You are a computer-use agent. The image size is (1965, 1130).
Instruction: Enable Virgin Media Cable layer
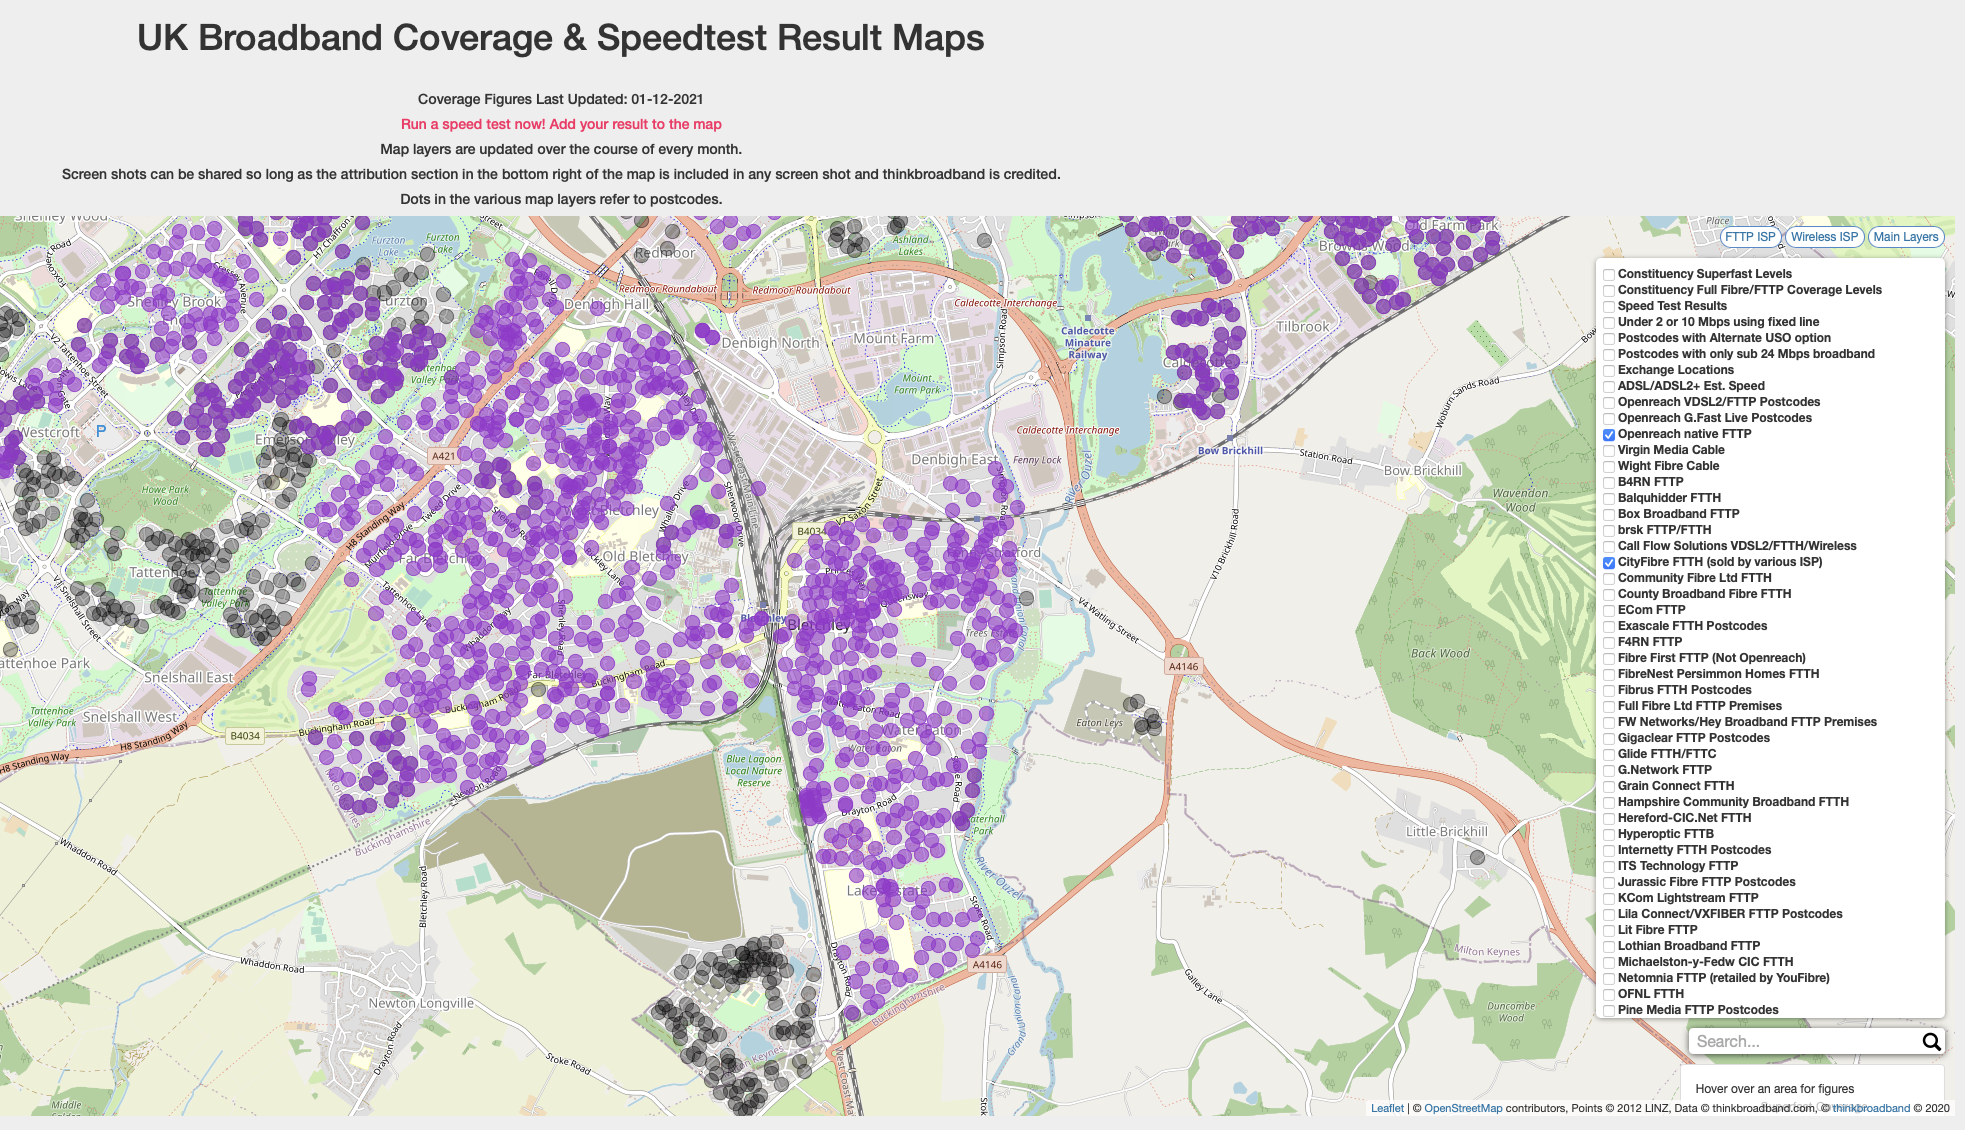pos(1609,450)
